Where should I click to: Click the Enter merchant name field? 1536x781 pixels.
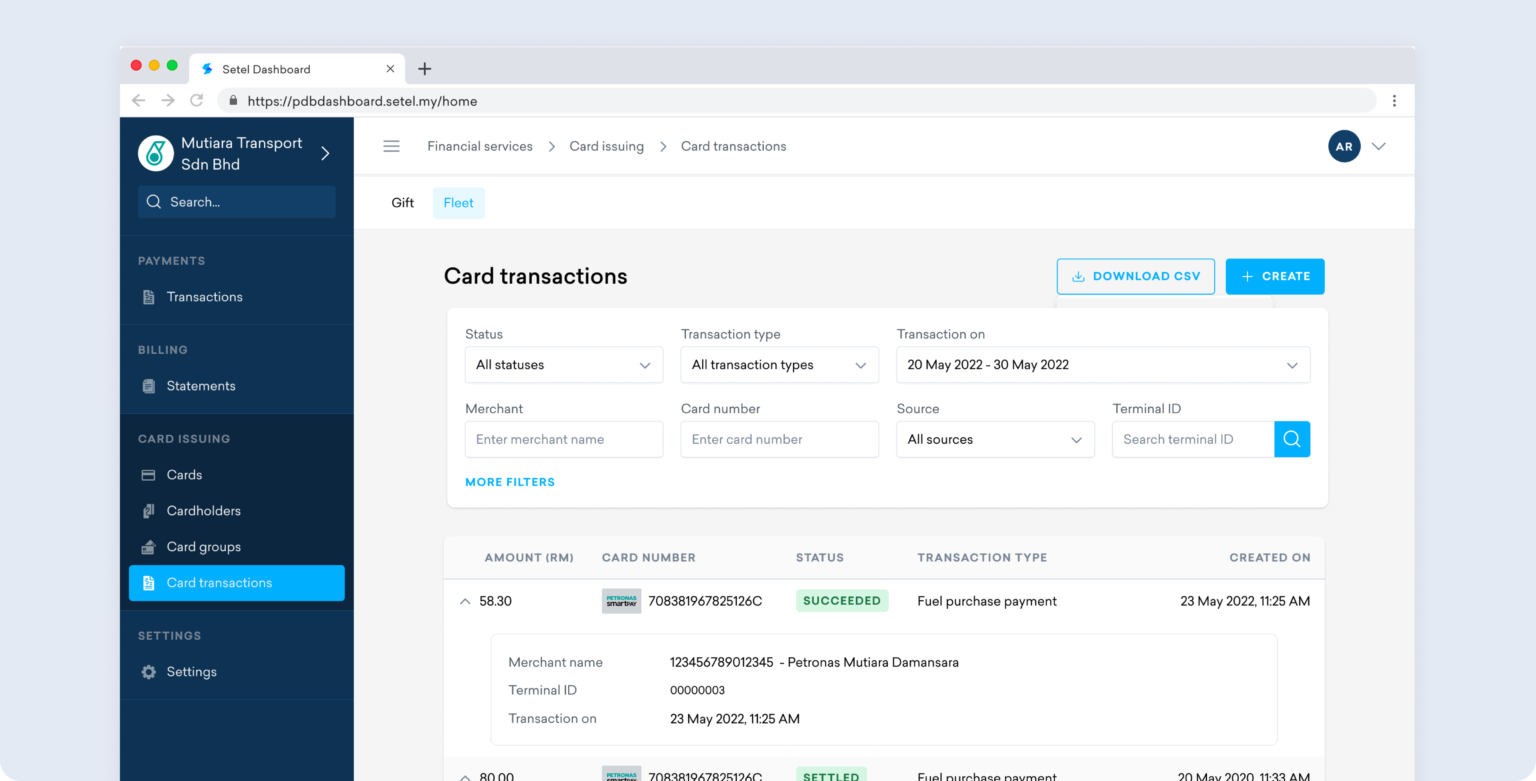[563, 439]
